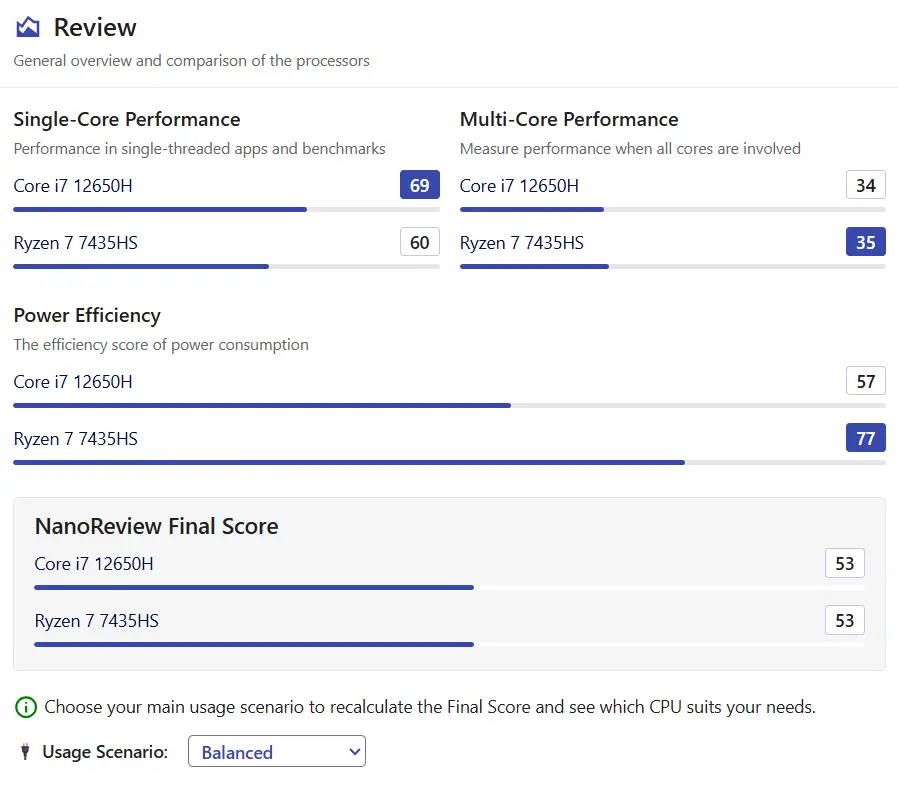Viewport: 898px width, 787px height.
Task: Open the Balanced usage scenario dropdown
Action: [x=277, y=751]
